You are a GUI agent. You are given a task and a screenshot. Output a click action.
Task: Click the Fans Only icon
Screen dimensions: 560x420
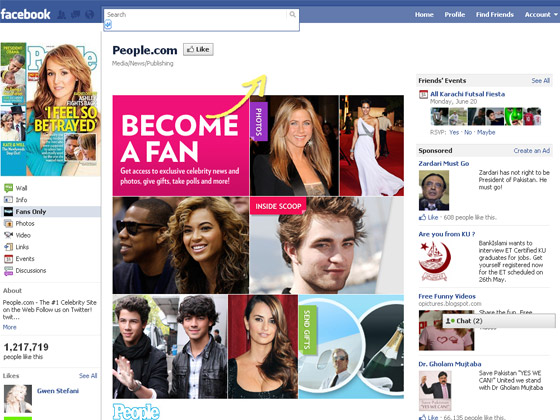pos(8,211)
